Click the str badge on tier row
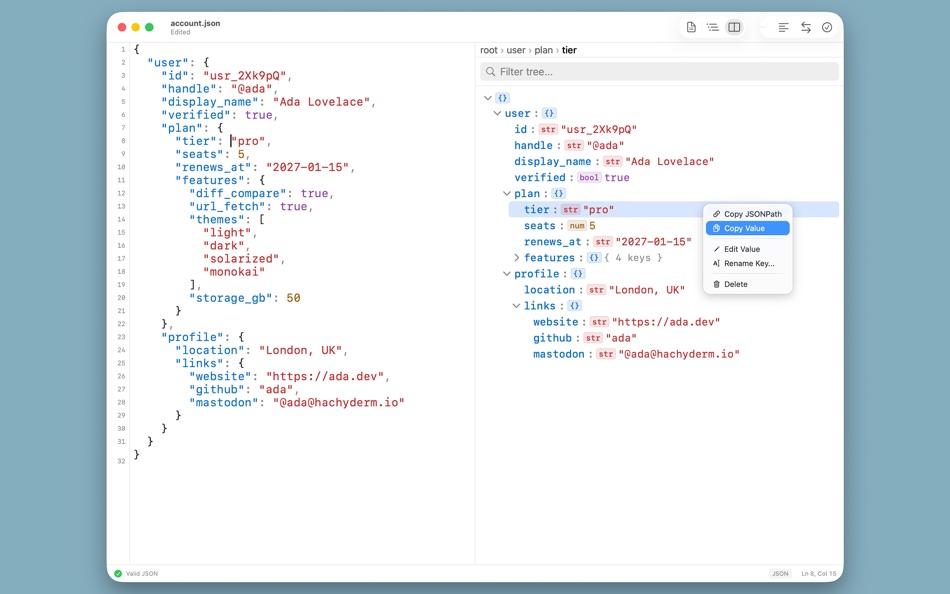Viewport: 950px width, 594px height. coord(570,210)
